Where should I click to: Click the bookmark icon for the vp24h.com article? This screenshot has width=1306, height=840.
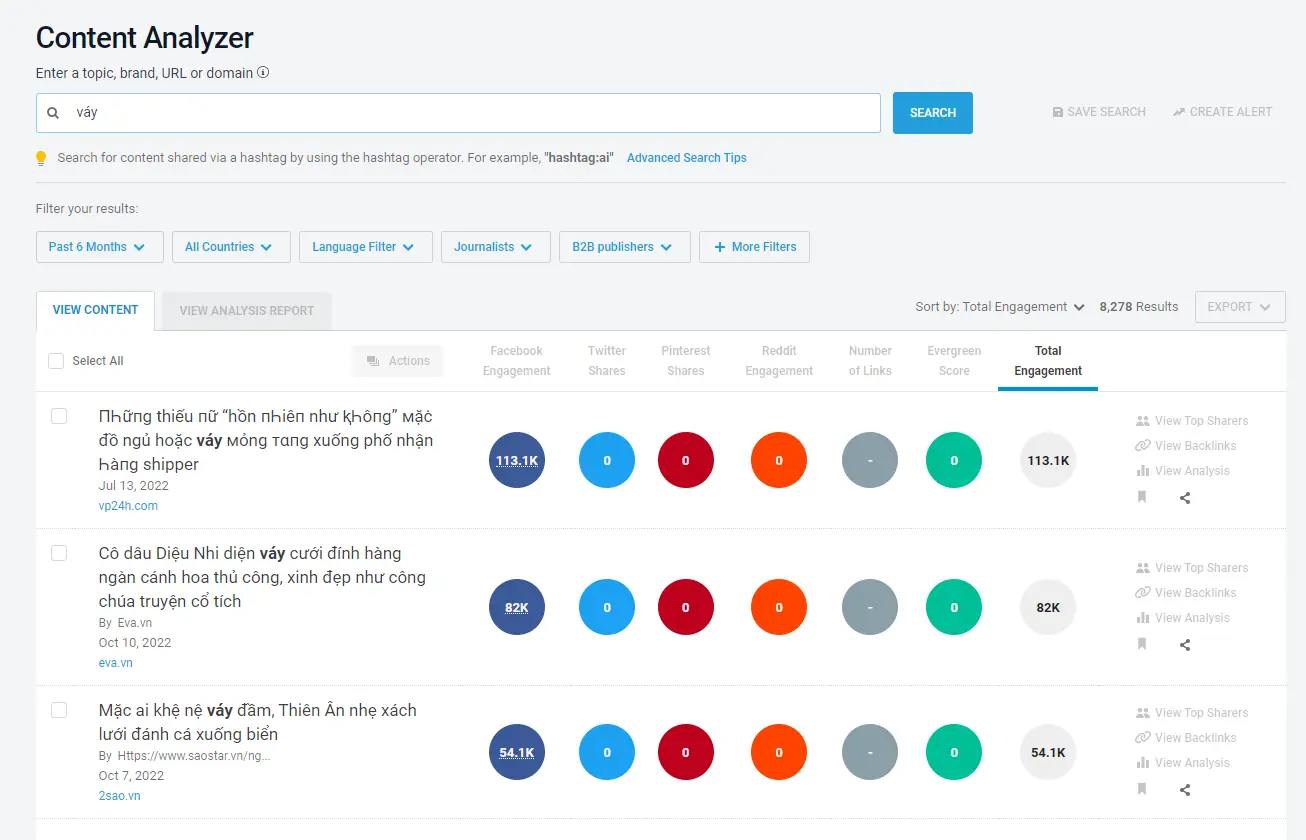click(1142, 497)
